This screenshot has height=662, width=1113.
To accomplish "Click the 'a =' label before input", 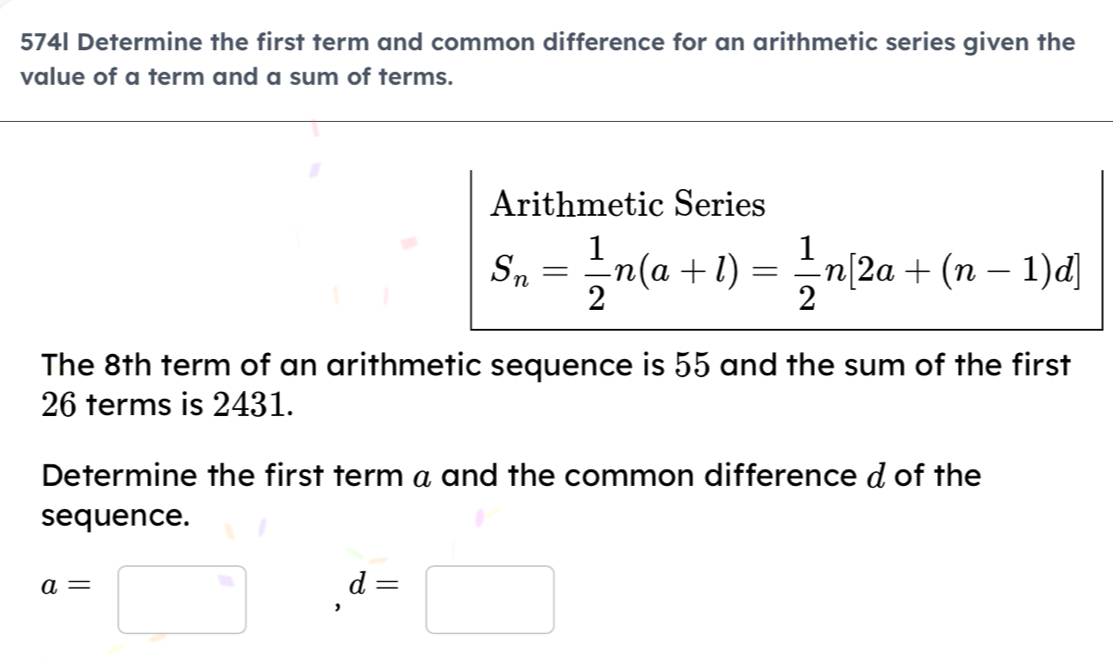I will 64,588.
